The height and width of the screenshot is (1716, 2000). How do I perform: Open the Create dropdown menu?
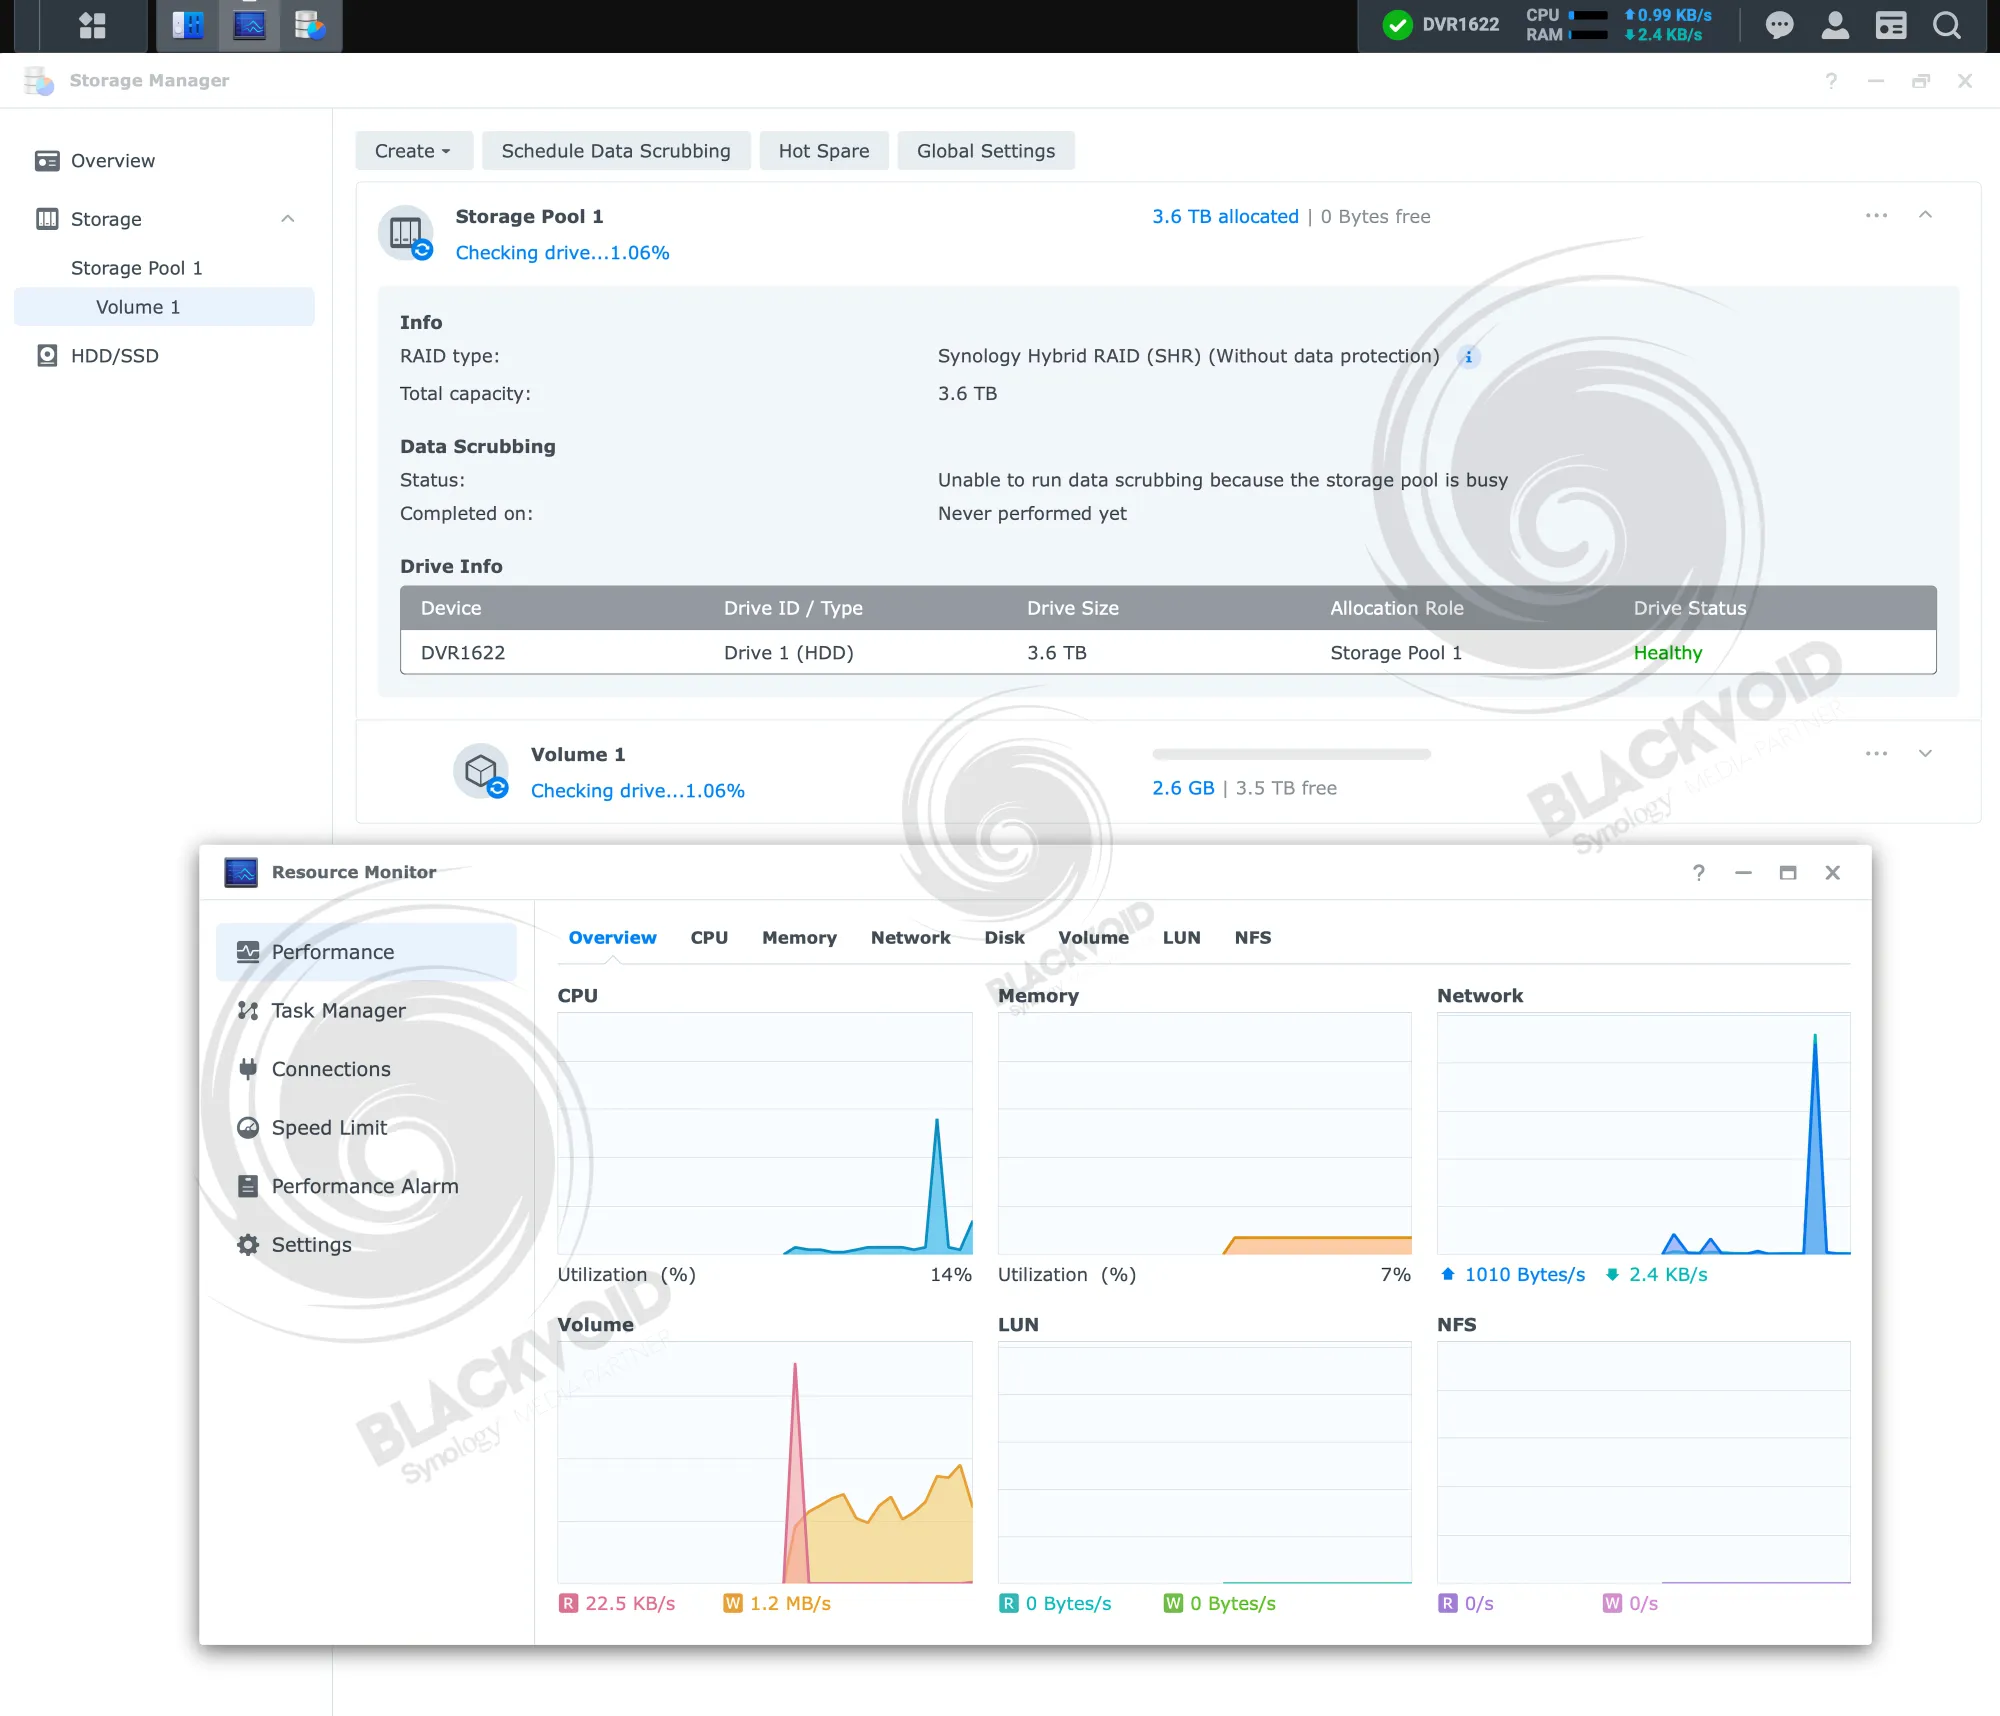[412, 151]
